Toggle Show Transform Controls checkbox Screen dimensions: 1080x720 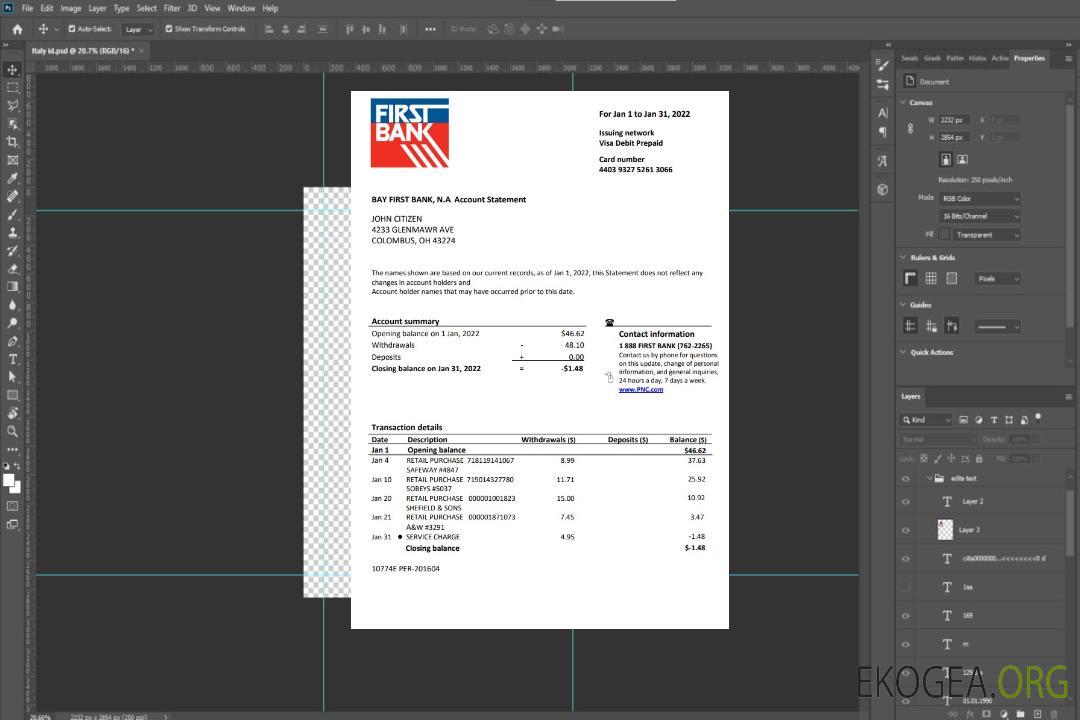(169, 29)
